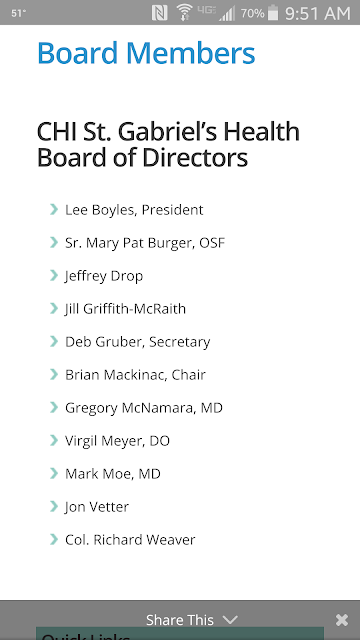Select Brian Mackinac, Chair entry

tap(135, 375)
